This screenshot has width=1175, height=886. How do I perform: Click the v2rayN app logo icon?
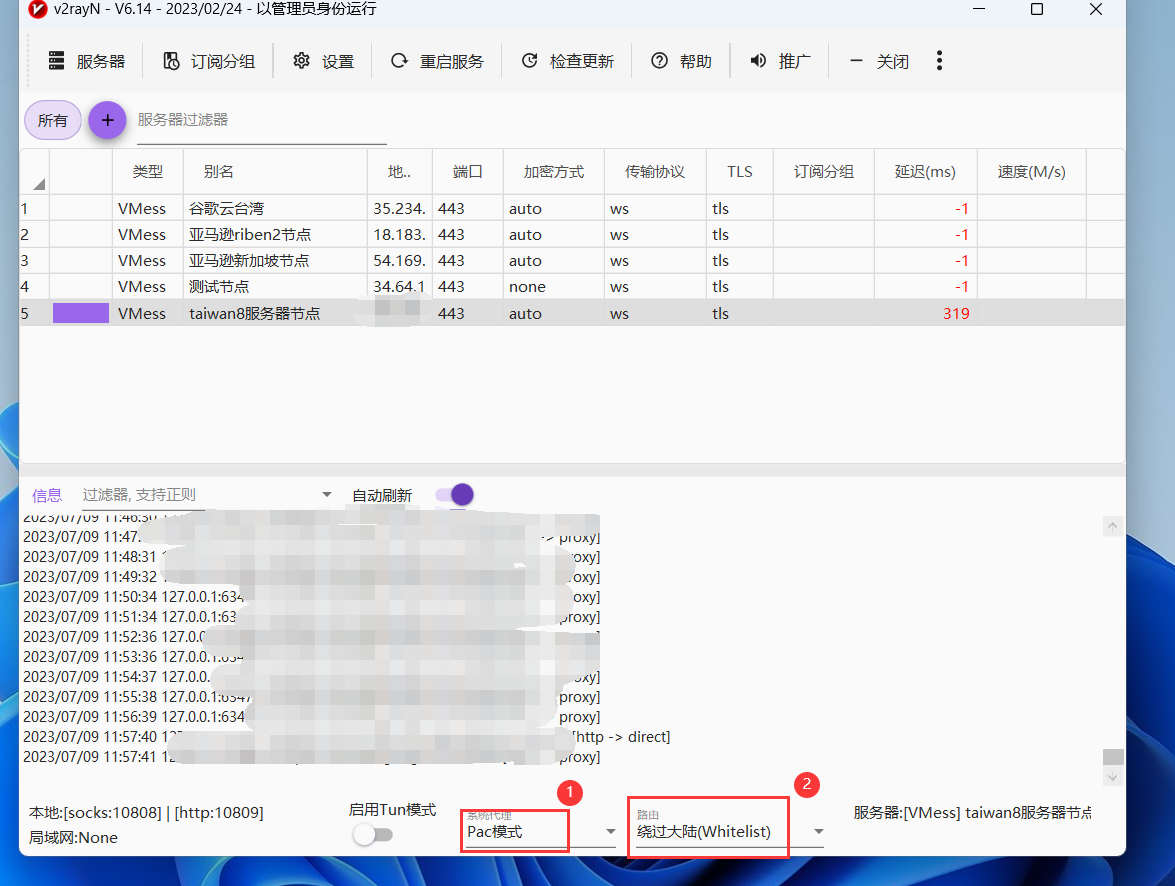(x=37, y=9)
